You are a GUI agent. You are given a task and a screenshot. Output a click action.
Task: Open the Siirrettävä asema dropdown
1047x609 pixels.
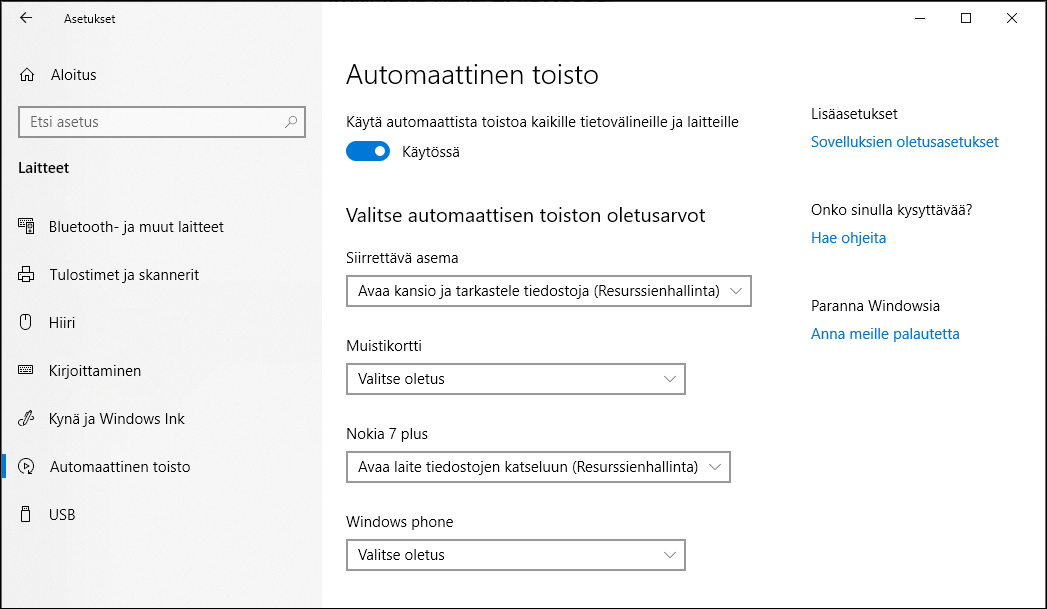548,291
